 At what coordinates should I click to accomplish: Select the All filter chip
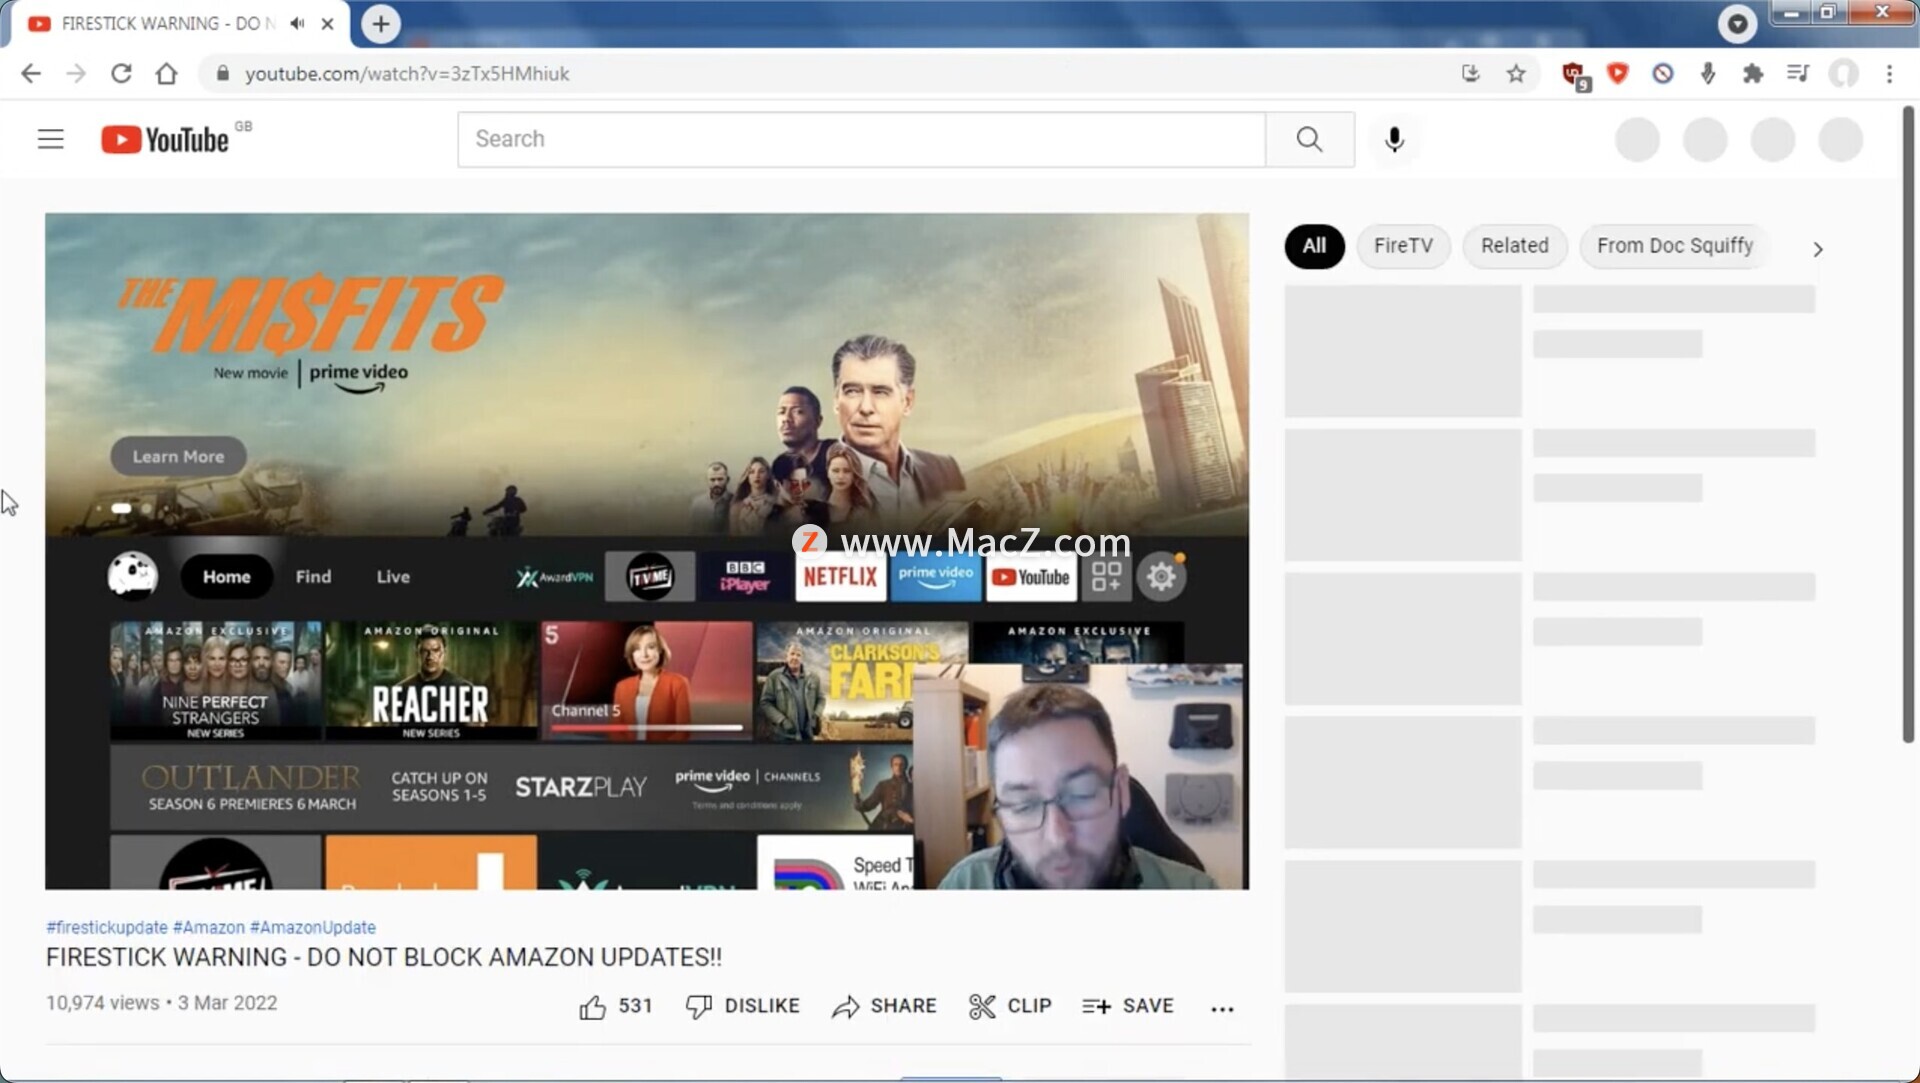coord(1314,246)
